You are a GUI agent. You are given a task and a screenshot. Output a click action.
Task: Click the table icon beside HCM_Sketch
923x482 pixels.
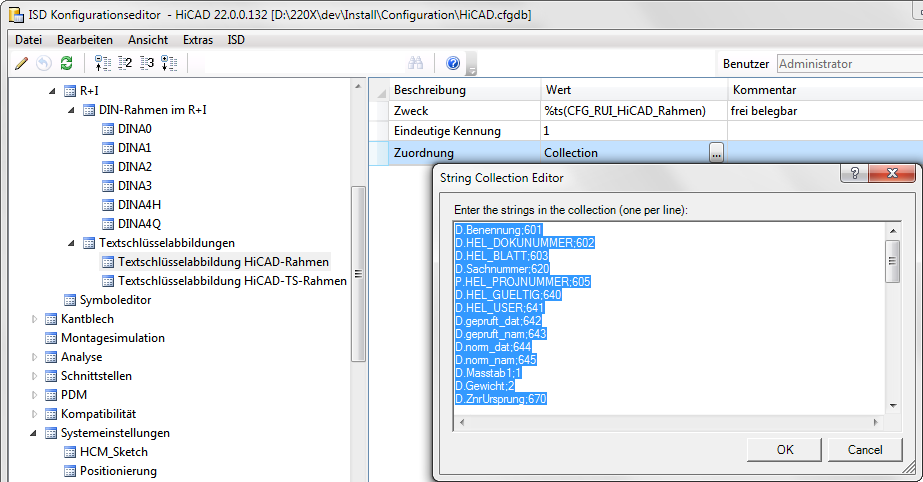coord(70,452)
